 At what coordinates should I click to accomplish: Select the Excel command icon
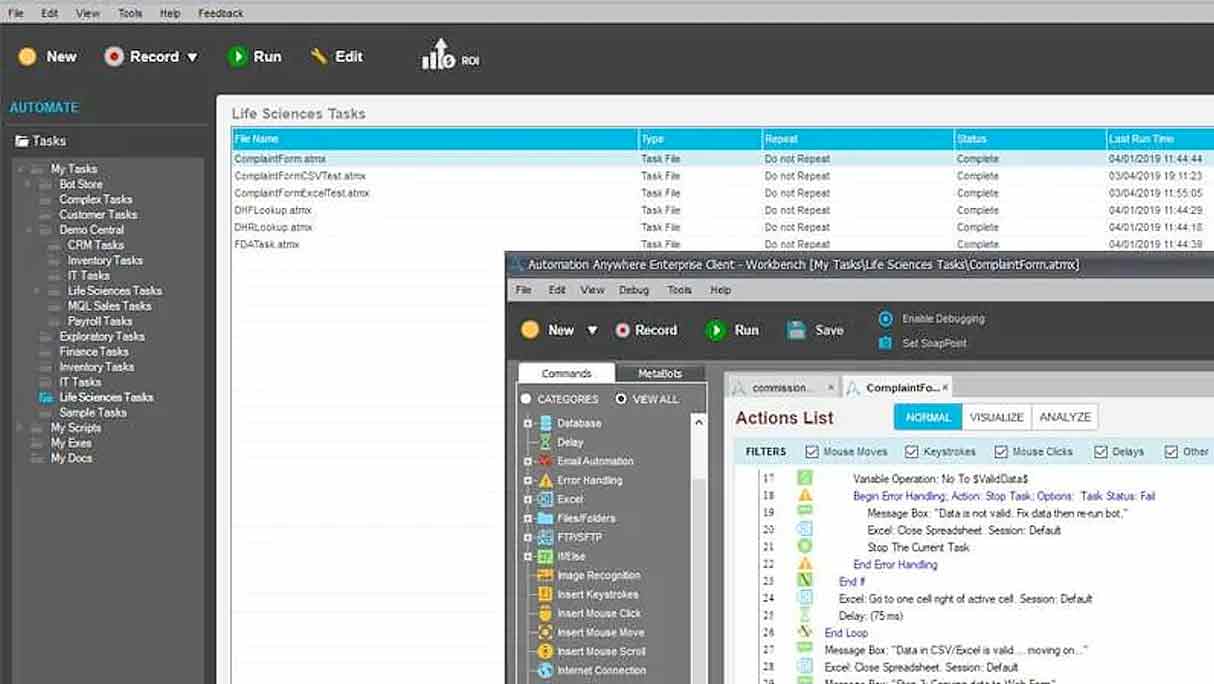coord(545,499)
